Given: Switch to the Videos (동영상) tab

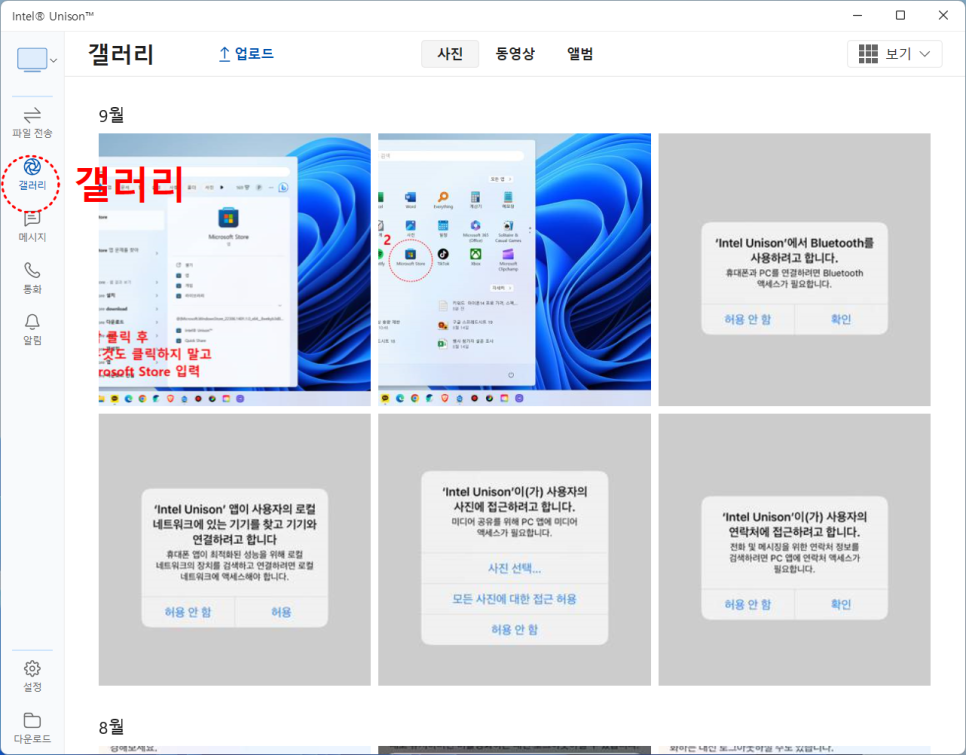Looking at the screenshot, I should click(515, 54).
